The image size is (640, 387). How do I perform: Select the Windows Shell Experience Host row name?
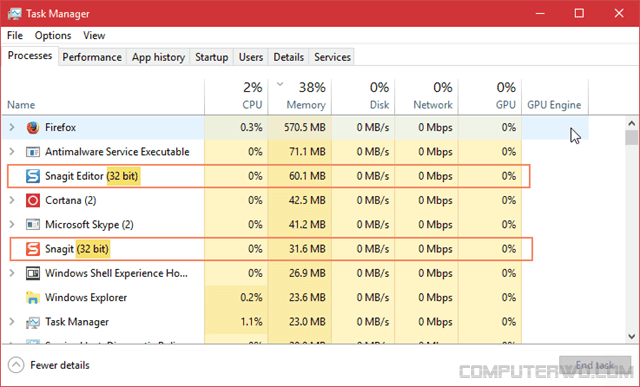coord(116,273)
